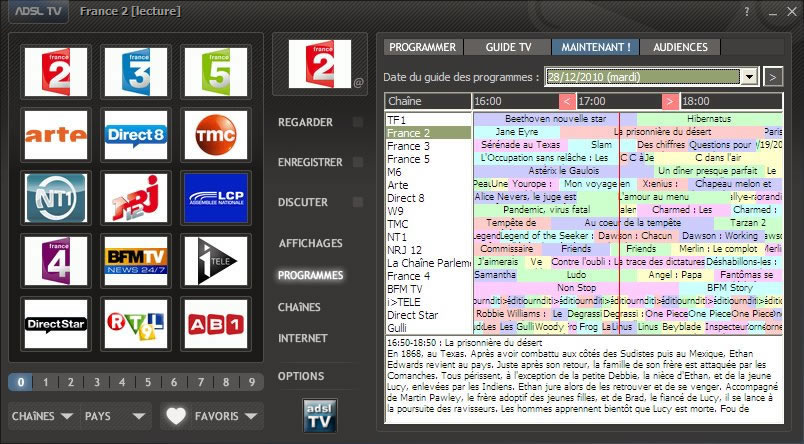
Task: Select channel page 5
Action: pos(148,382)
